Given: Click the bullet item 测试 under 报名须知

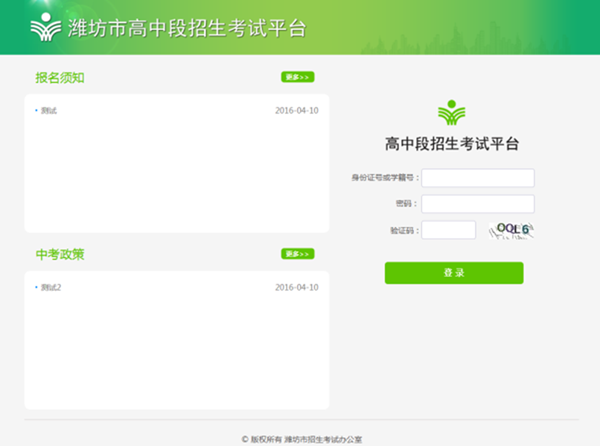Looking at the screenshot, I should [49, 111].
